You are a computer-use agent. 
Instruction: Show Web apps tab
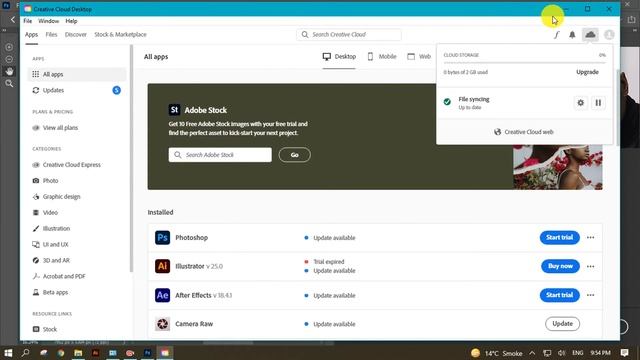pyautogui.click(x=419, y=57)
